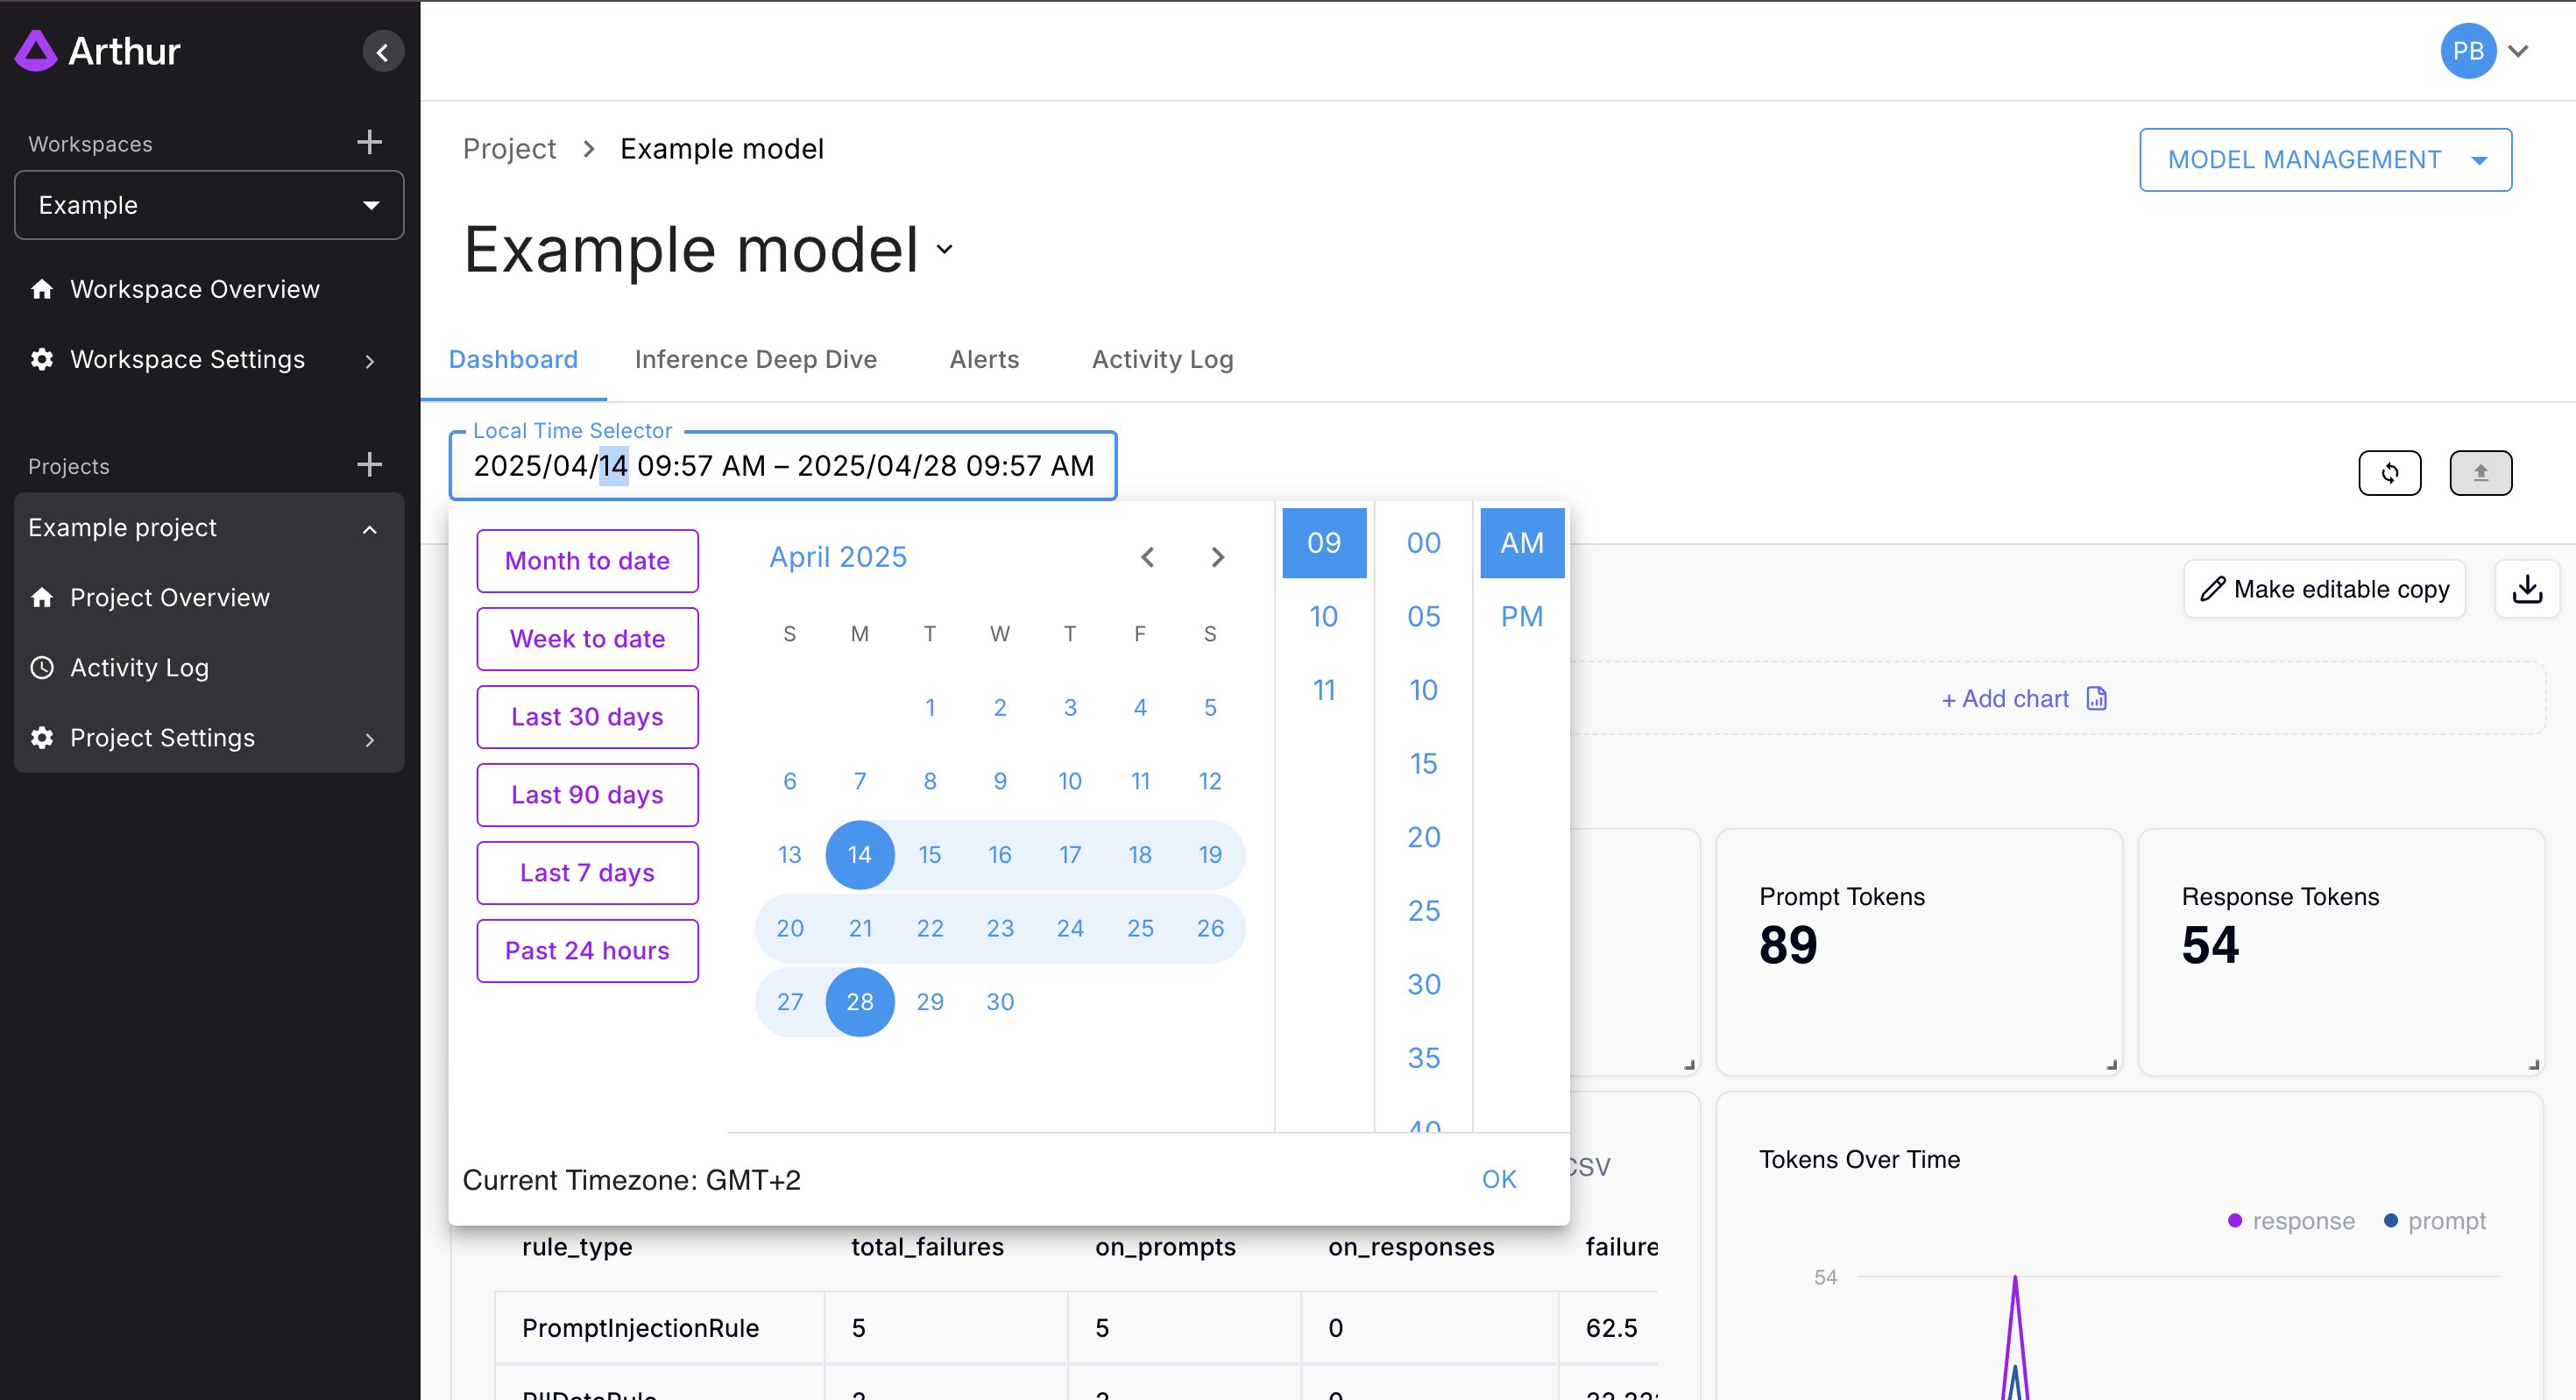The width and height of the screenshot is (2576, 1400).
Task: Click the upload icon button
Action: (2480, 473)
